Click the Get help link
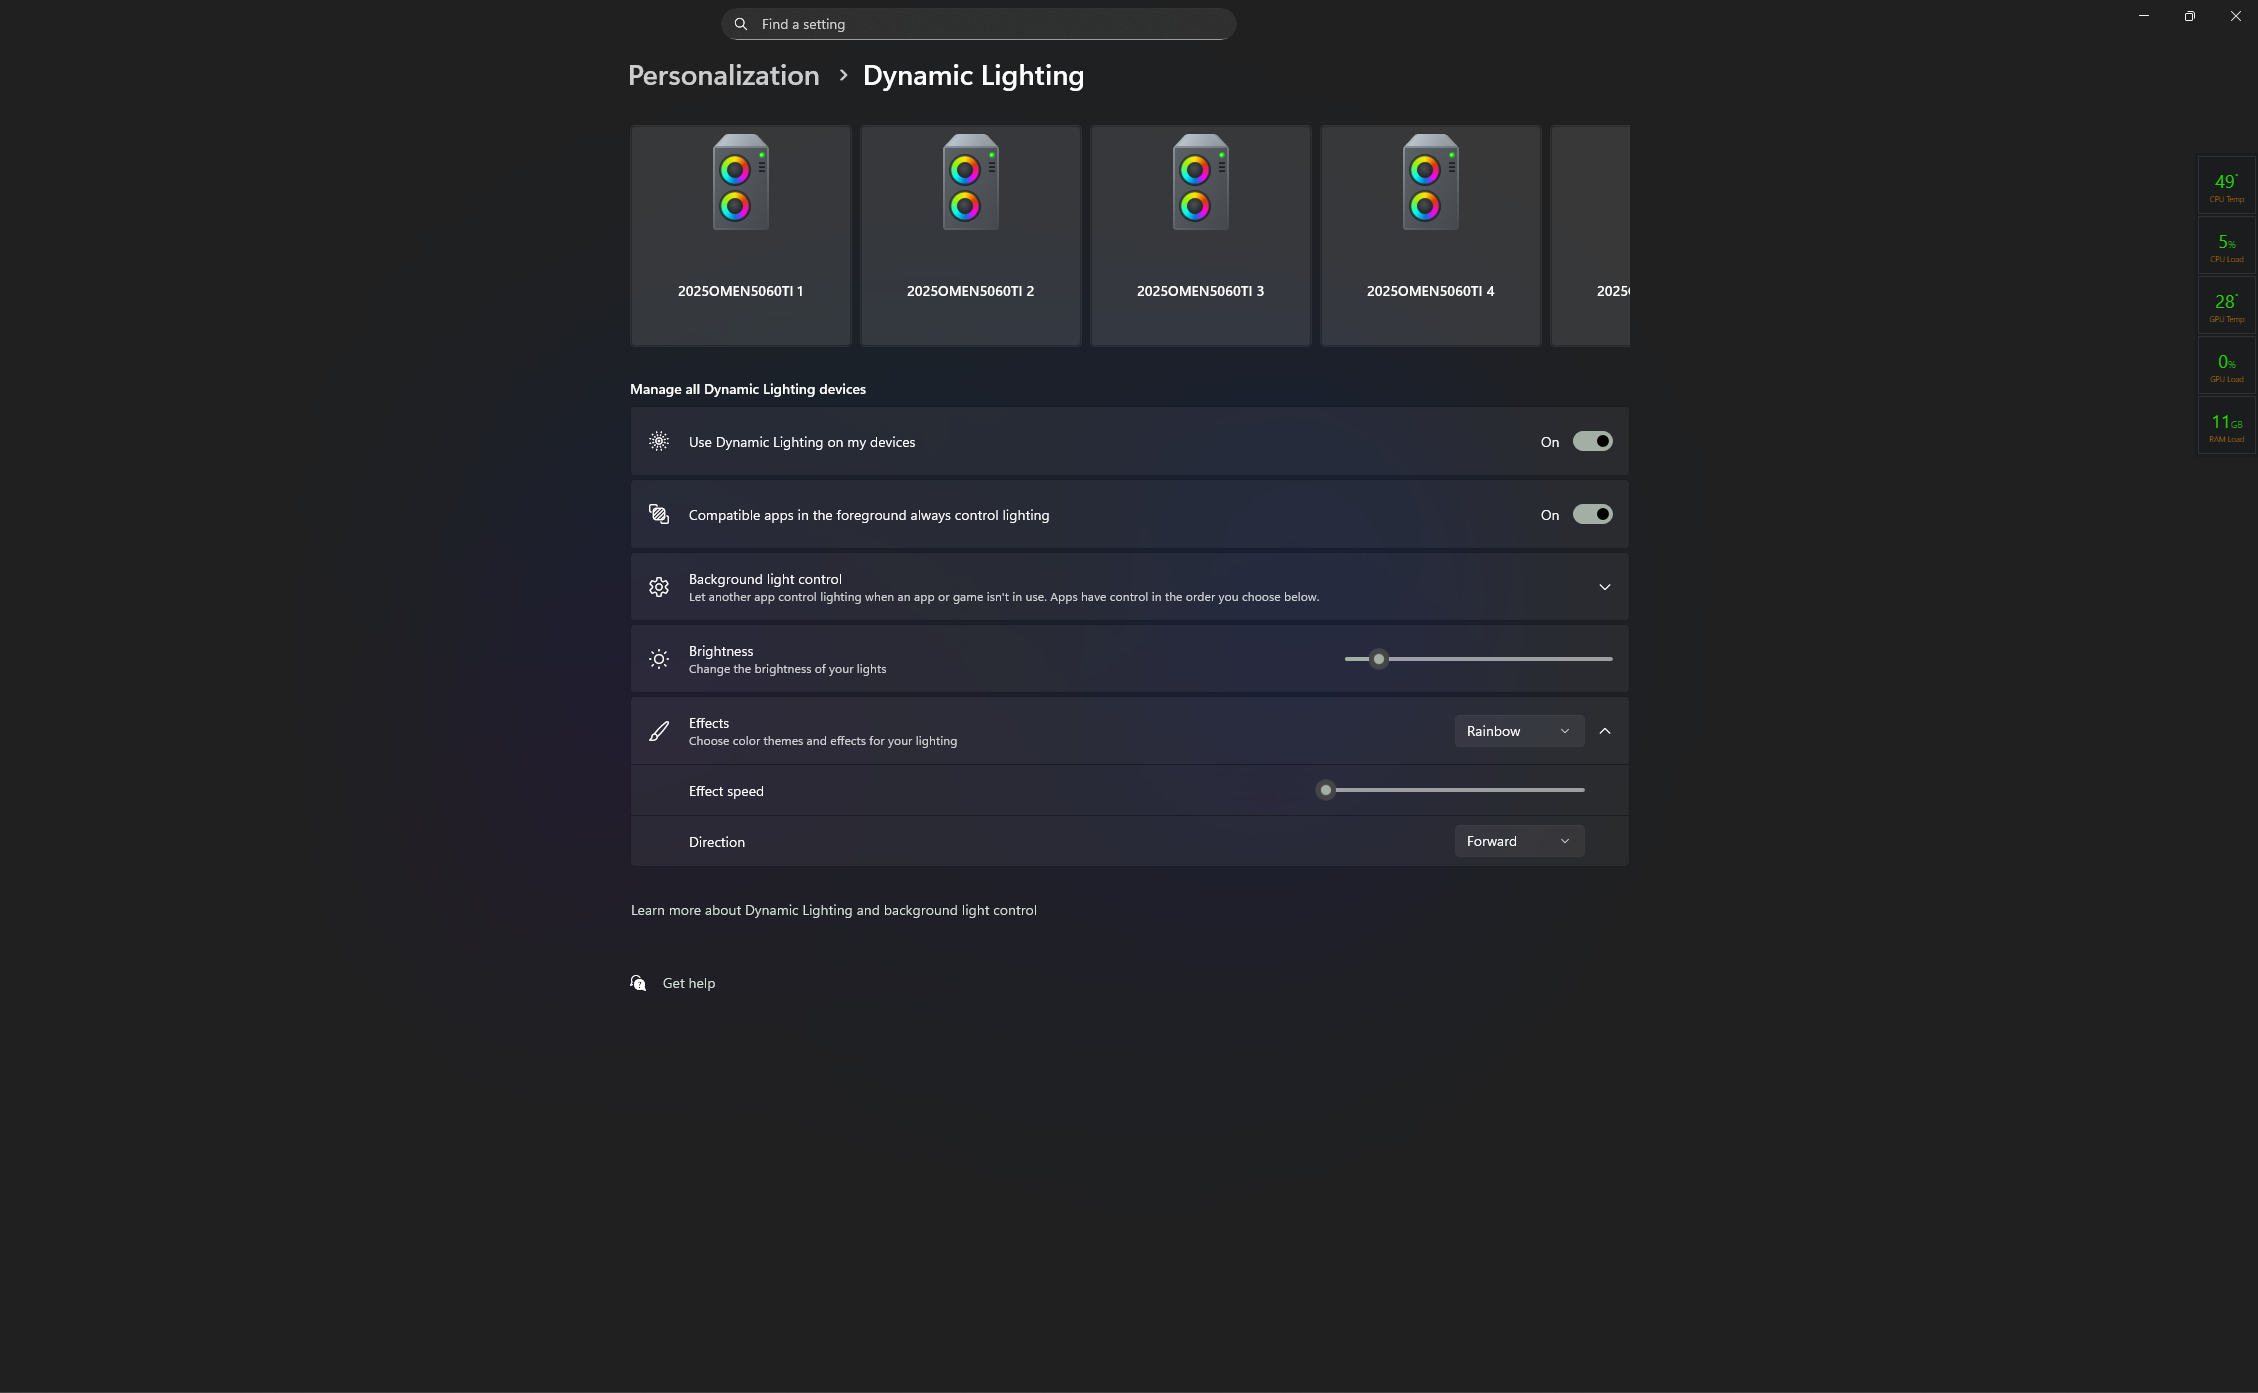Screen dimensions: 2258x1393 point(688,983)
